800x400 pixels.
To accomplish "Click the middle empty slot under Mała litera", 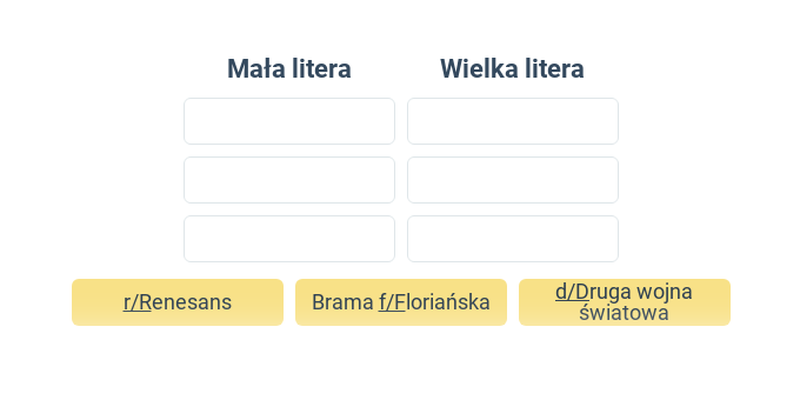I will tap(289, 180).
